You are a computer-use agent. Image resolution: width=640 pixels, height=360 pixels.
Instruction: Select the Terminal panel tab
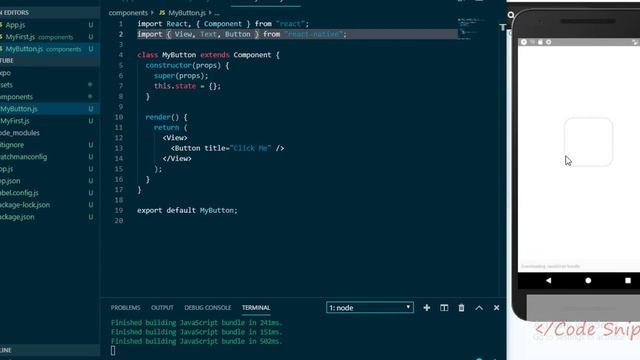click(x=256, y=308)
